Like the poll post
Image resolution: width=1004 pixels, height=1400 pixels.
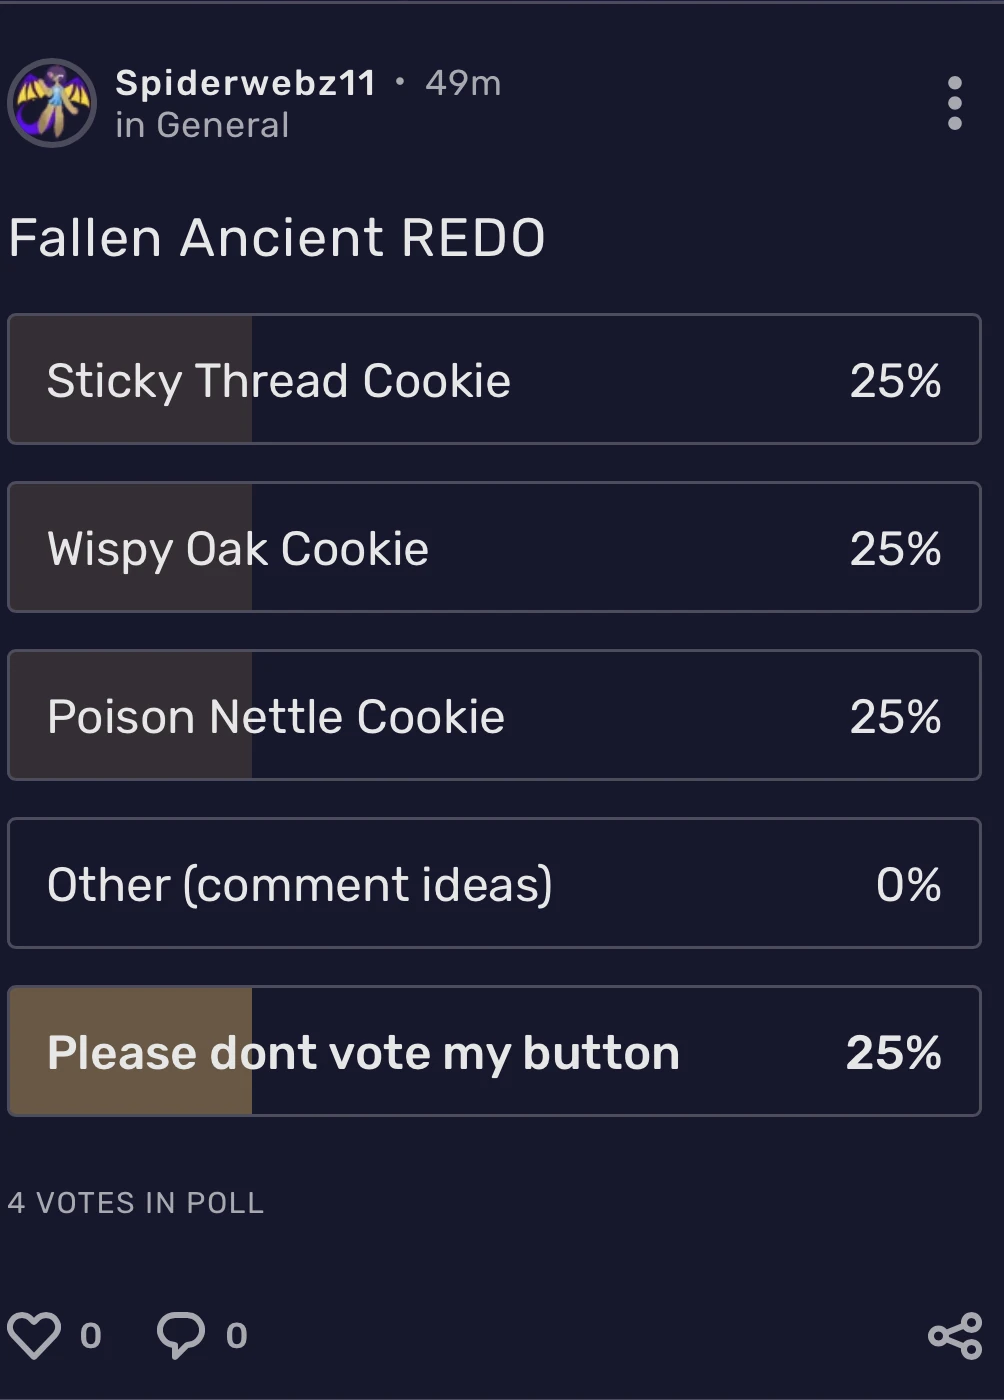36,1333
